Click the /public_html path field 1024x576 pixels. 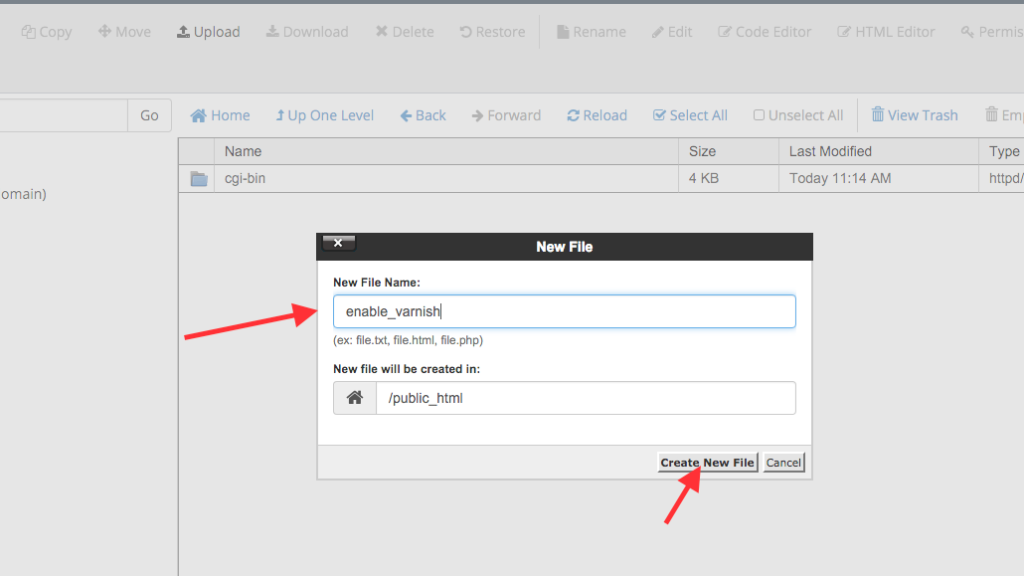pyautogui.click(x=586, y=398)
